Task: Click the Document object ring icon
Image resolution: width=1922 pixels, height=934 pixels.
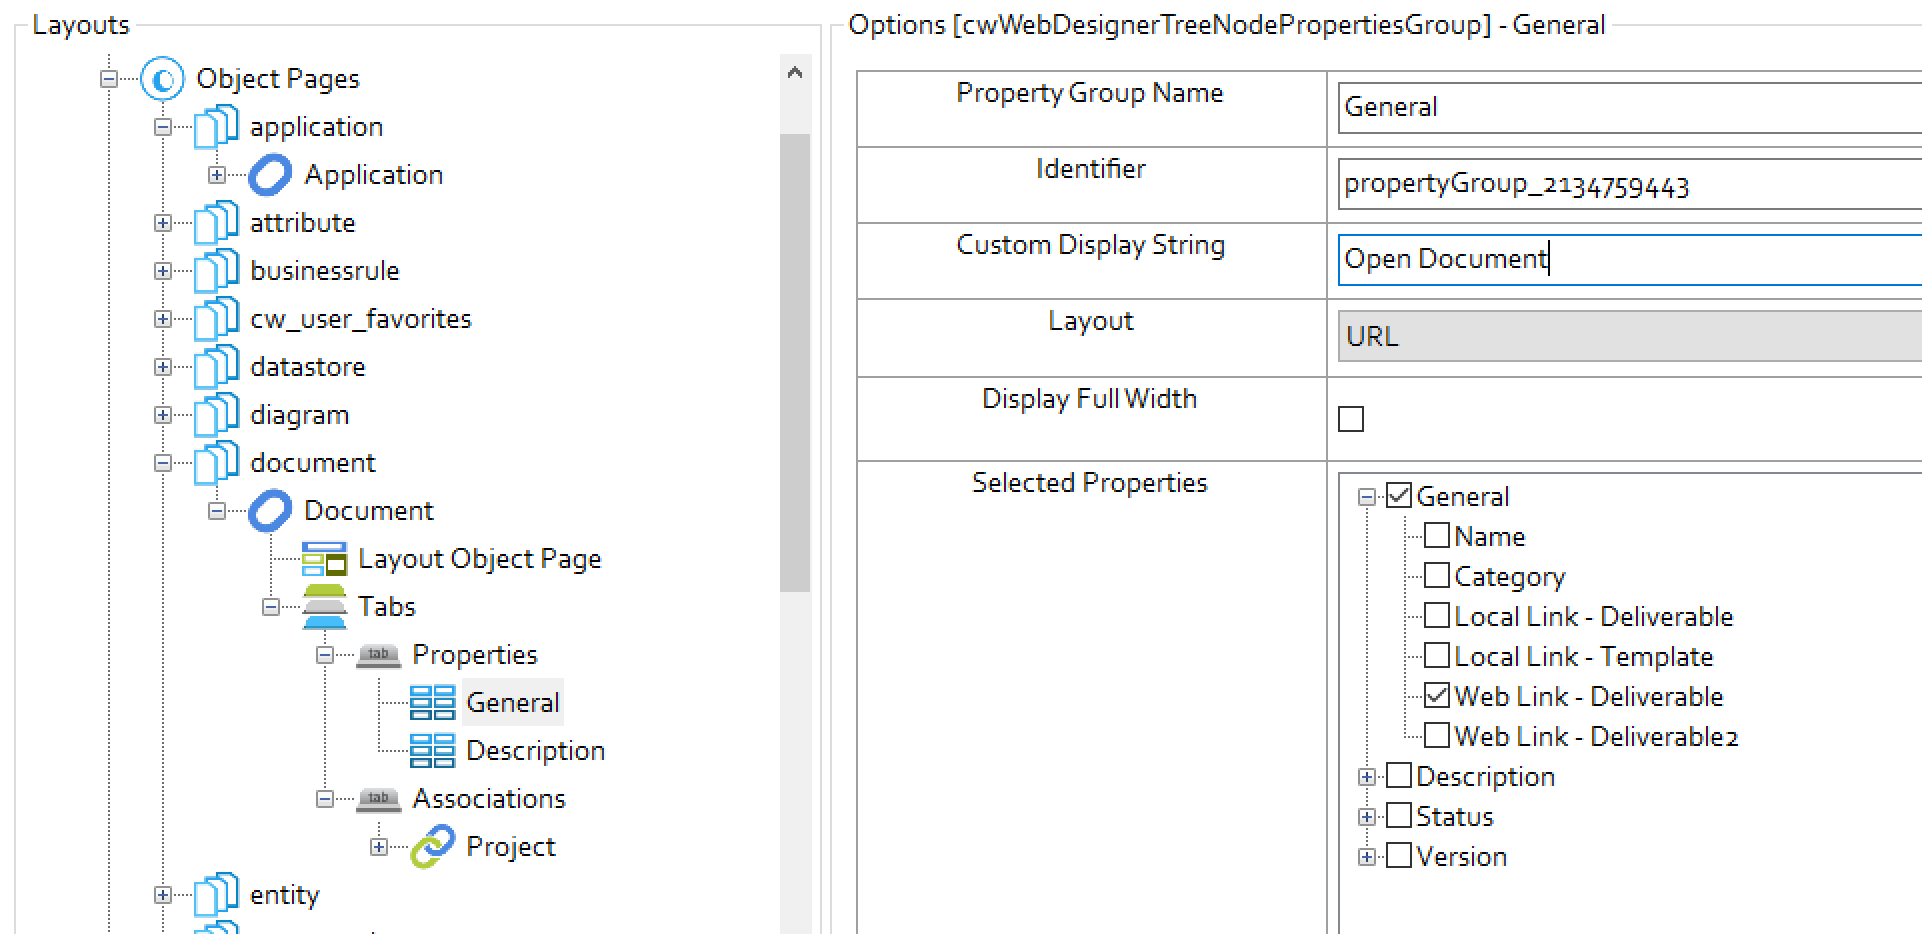Action: point(270,511)
